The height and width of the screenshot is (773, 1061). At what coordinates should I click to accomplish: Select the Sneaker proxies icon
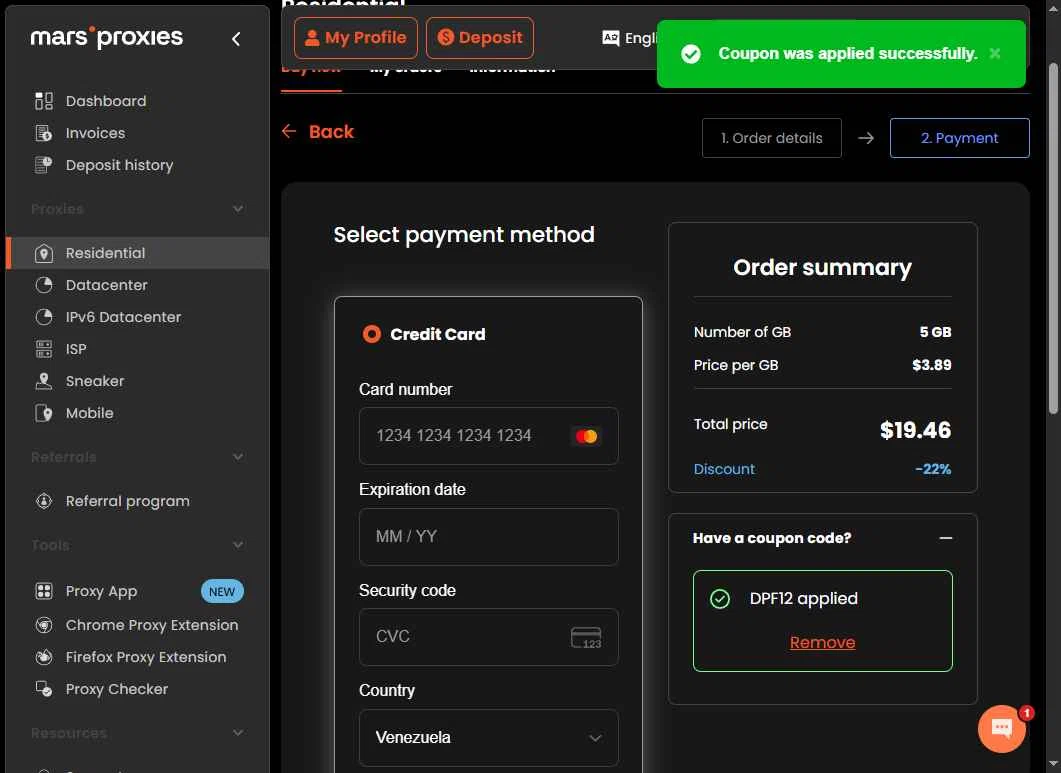44,381
